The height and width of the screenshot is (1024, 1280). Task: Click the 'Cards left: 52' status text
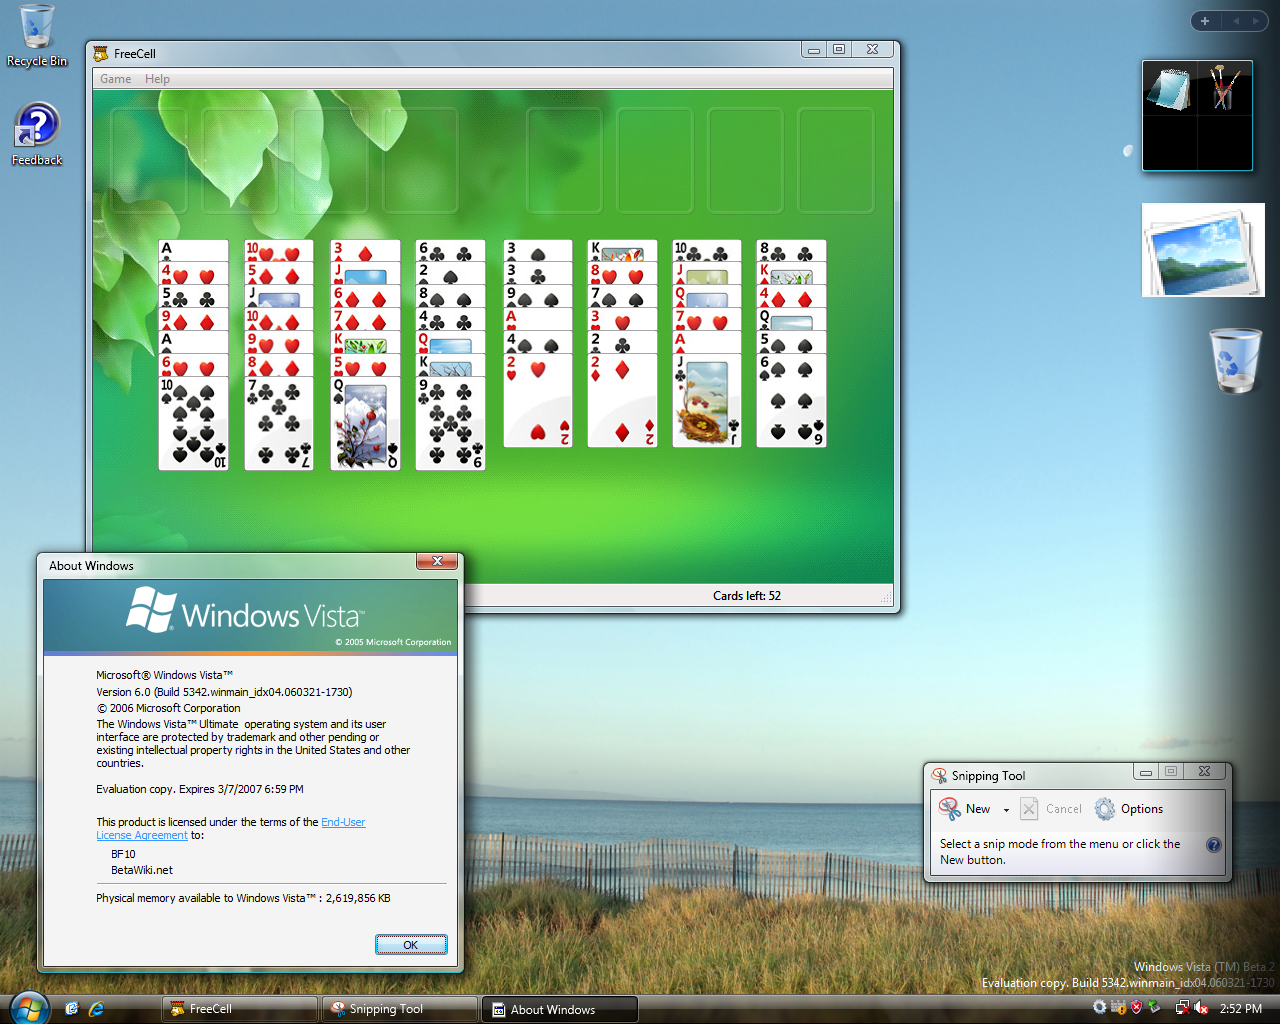pyautogui.click(x=747, y=596)
